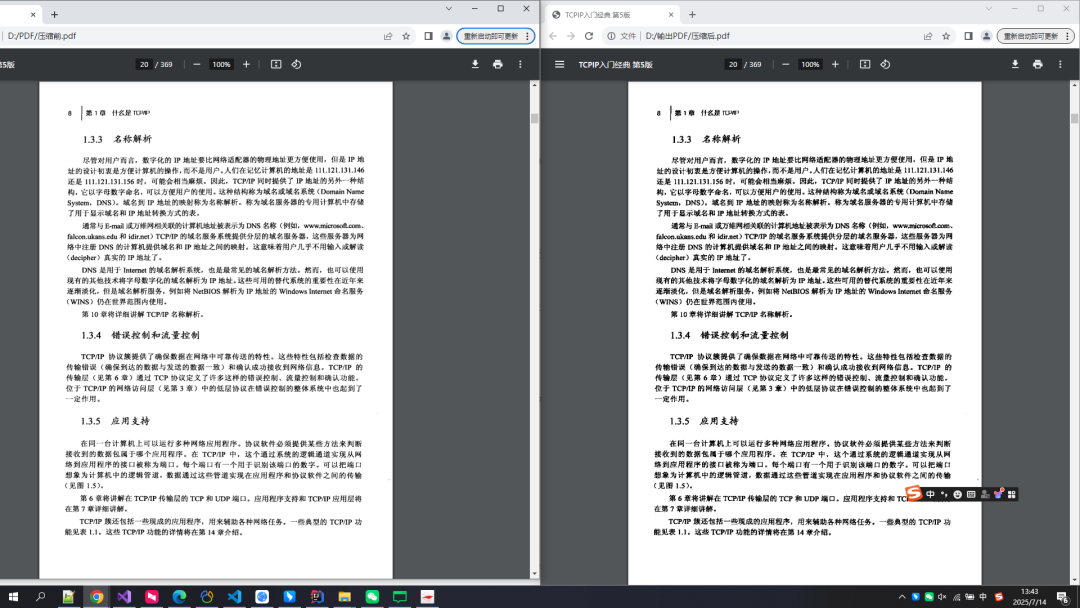Screen dimensions: 1080x608
Task: Rotate the left PDF counterclockwise
Action: point(296,64)
